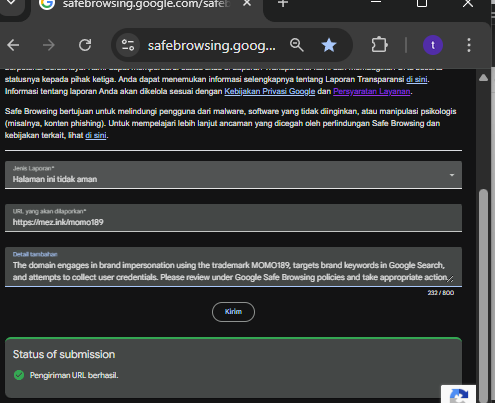Open Chrome three-dot menu

469,45
